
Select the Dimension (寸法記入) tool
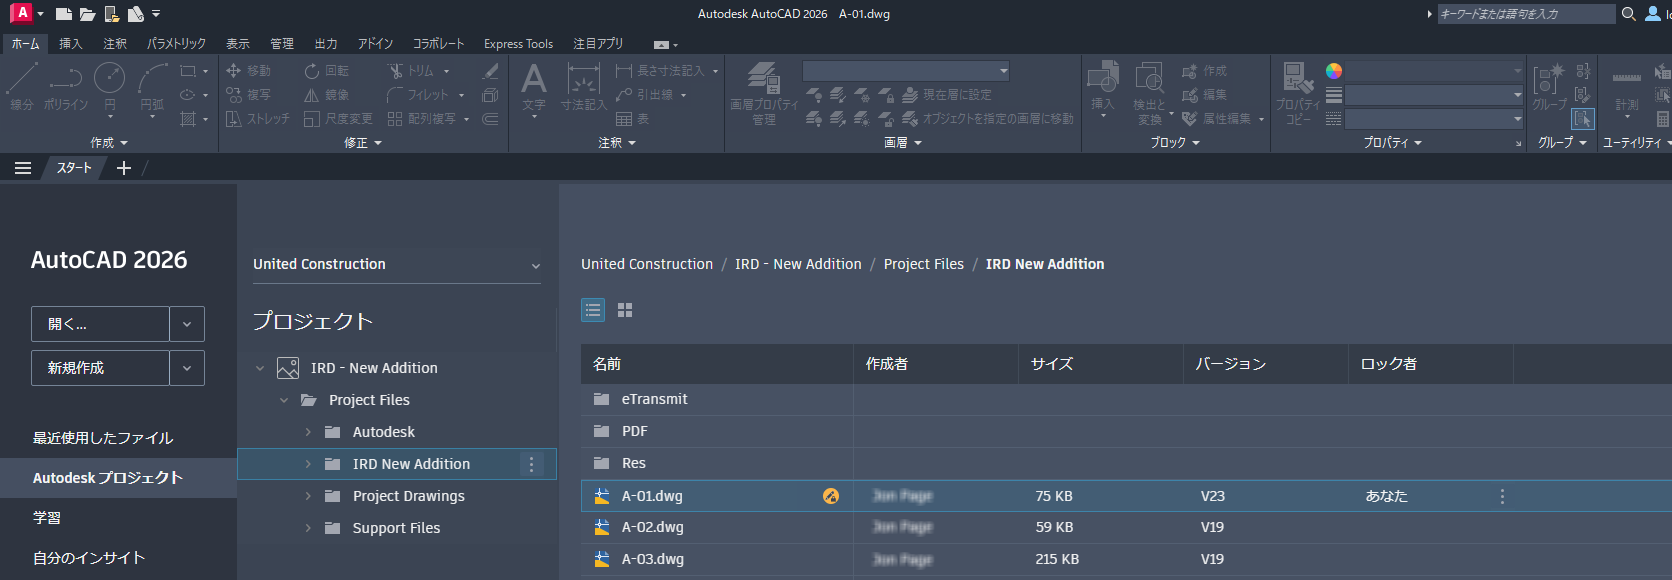pyautogui.click(x=583, y=86)
